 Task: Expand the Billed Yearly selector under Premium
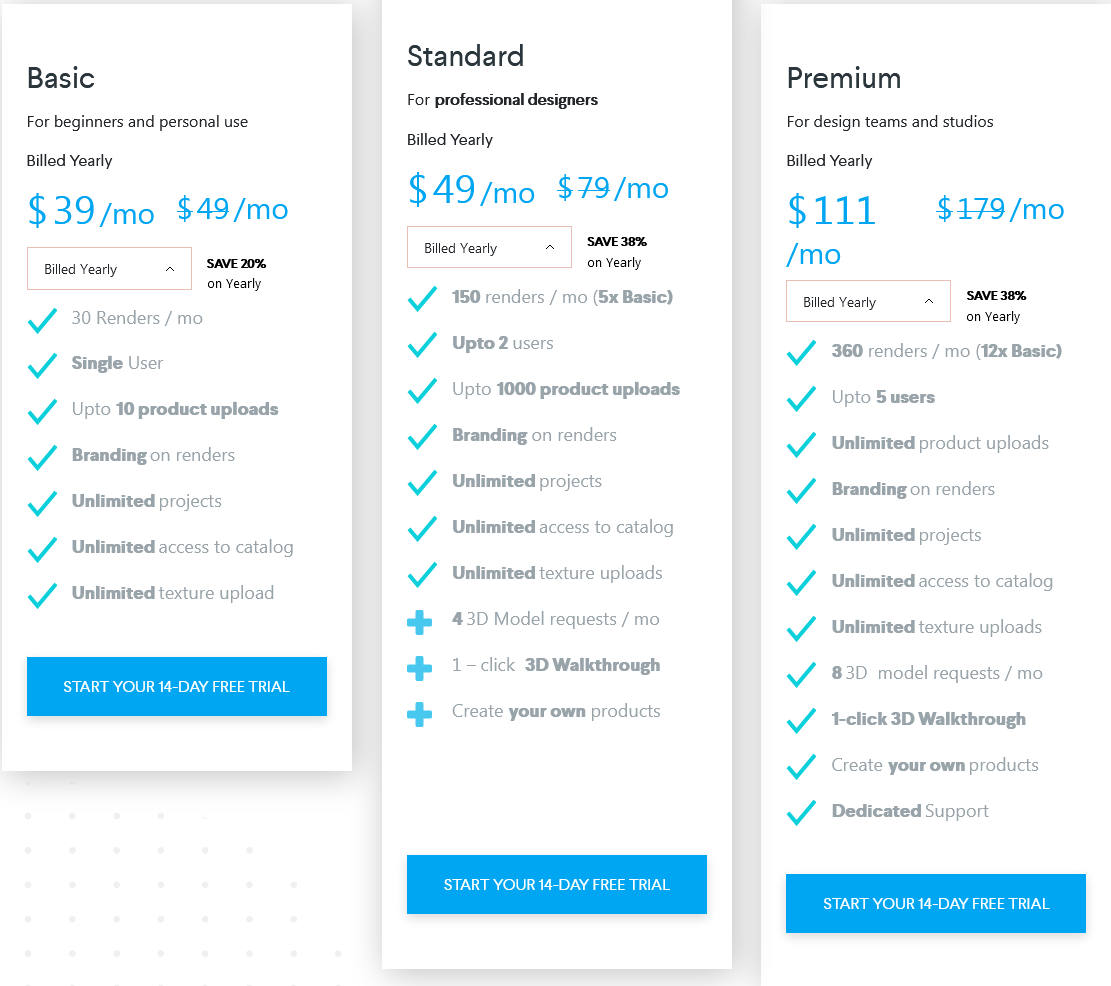coord(868,301)
